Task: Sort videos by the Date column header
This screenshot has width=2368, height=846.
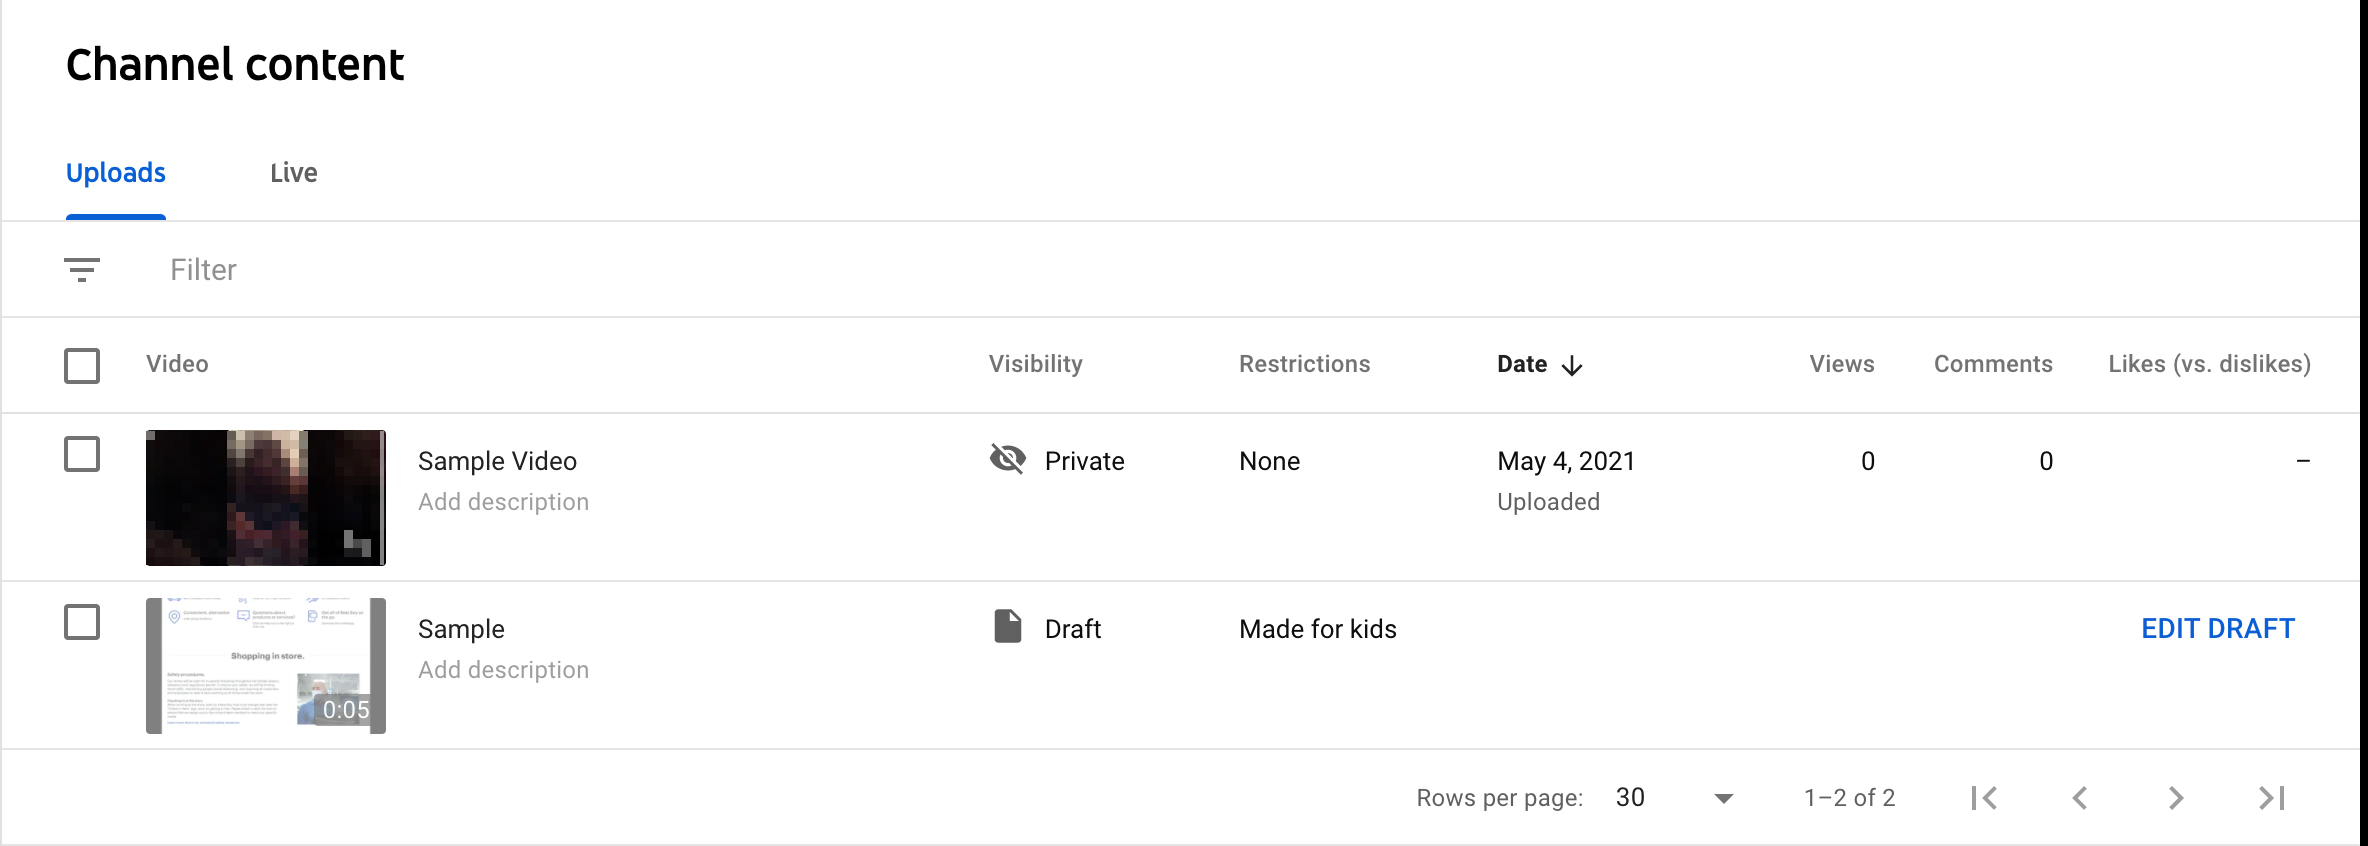Action: coord(1523,364)
